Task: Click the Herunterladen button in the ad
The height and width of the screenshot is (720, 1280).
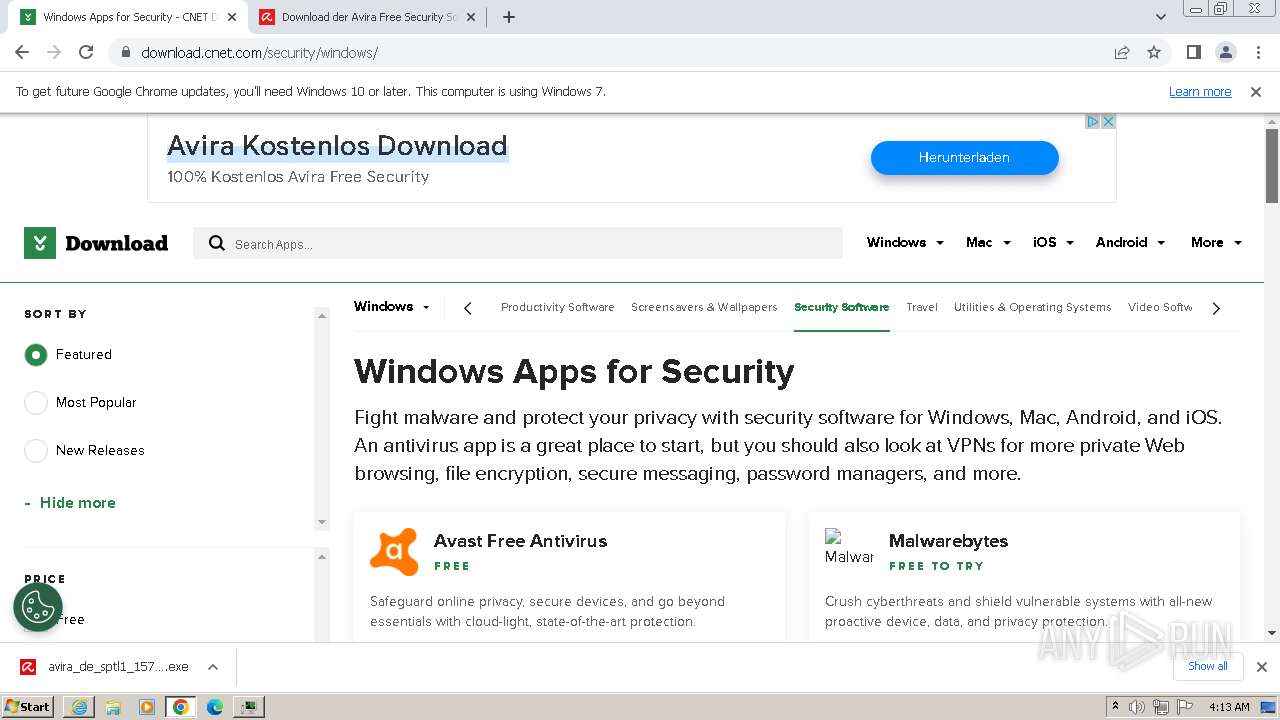Action: tap(964, 157)
